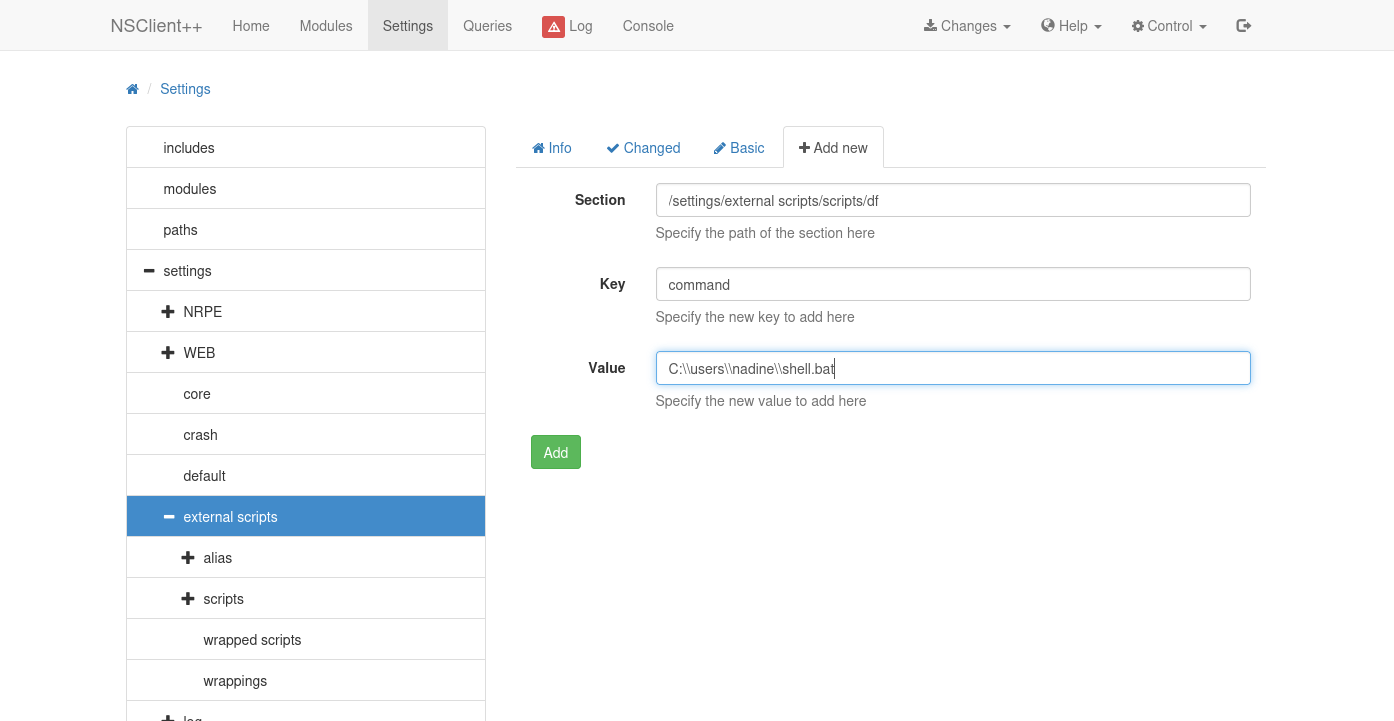Select the Add new tab
1394x721 pixels.
pos(833,148)
